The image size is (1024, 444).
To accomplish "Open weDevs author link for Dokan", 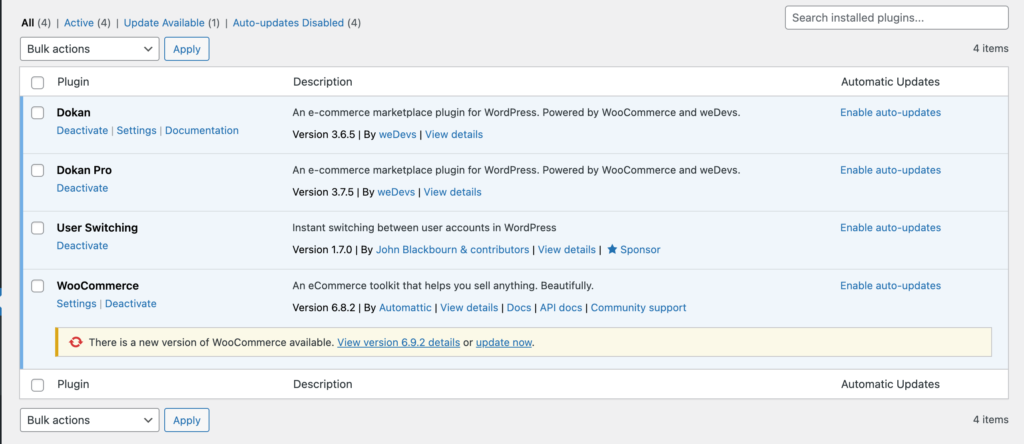I will (x=398, y=135).
